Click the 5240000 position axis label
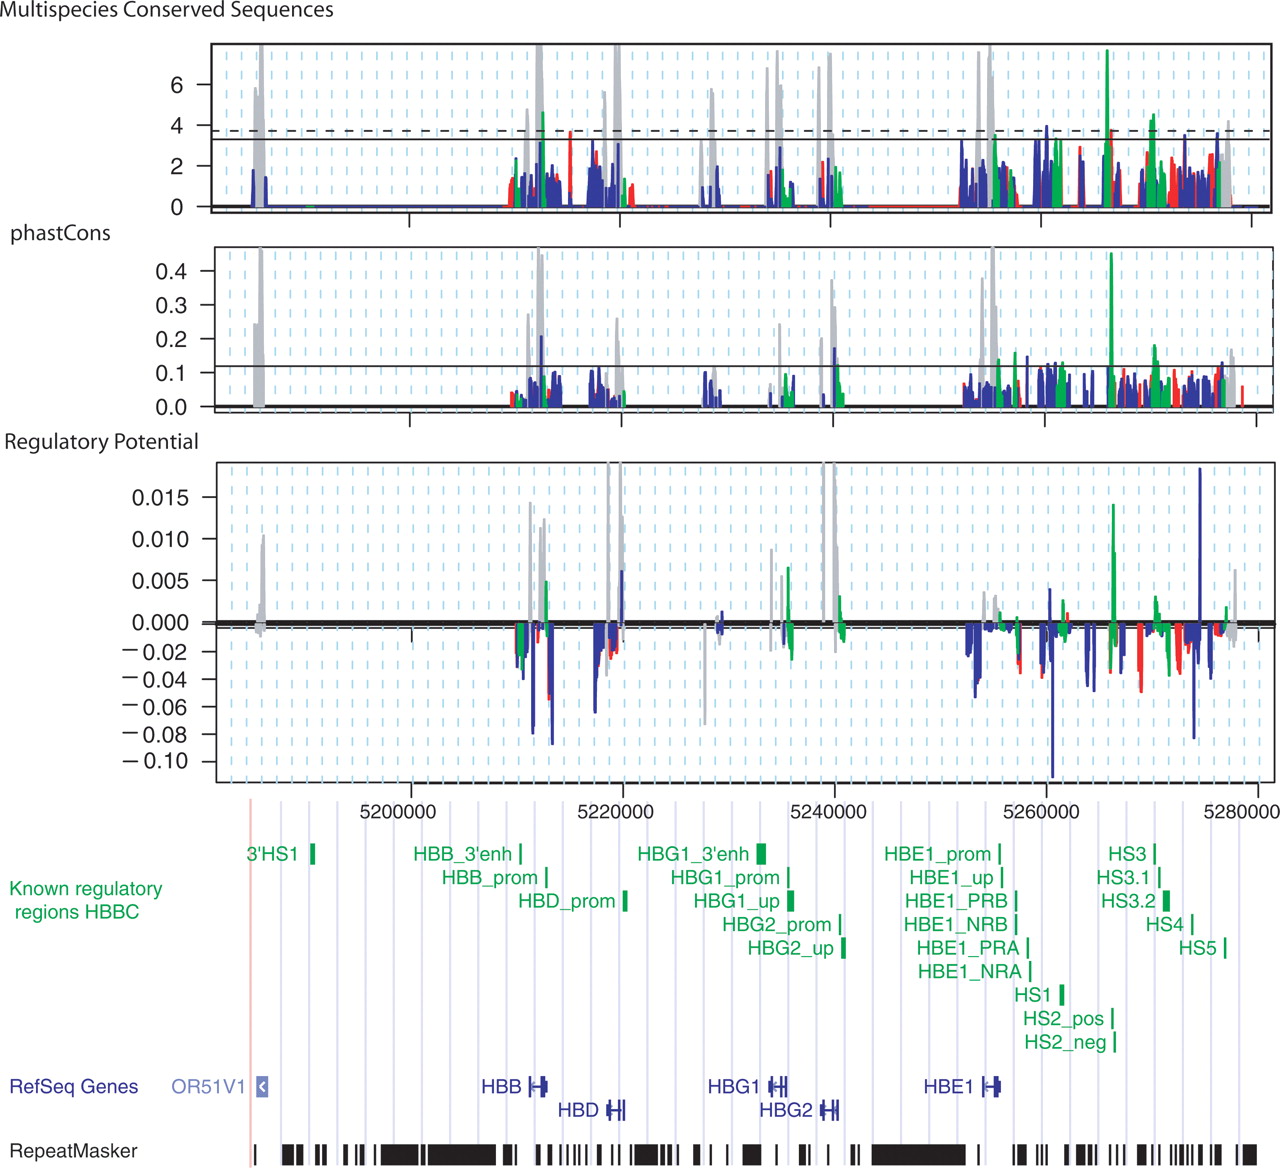The height and width of the screenshot is (1168, 1280). pyautogui.click(x=828, y=812)
